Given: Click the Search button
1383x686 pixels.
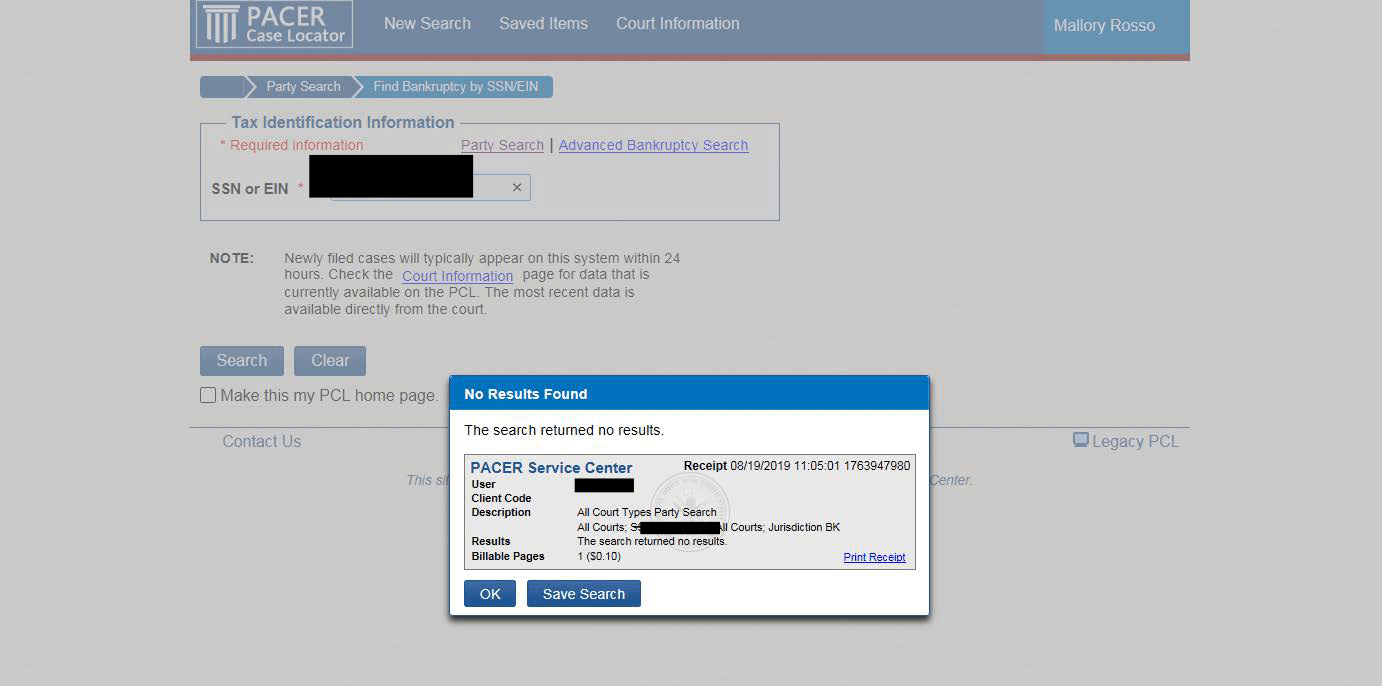Looking at the screenshot, I should pyautogui.click(x=242, y=361).
